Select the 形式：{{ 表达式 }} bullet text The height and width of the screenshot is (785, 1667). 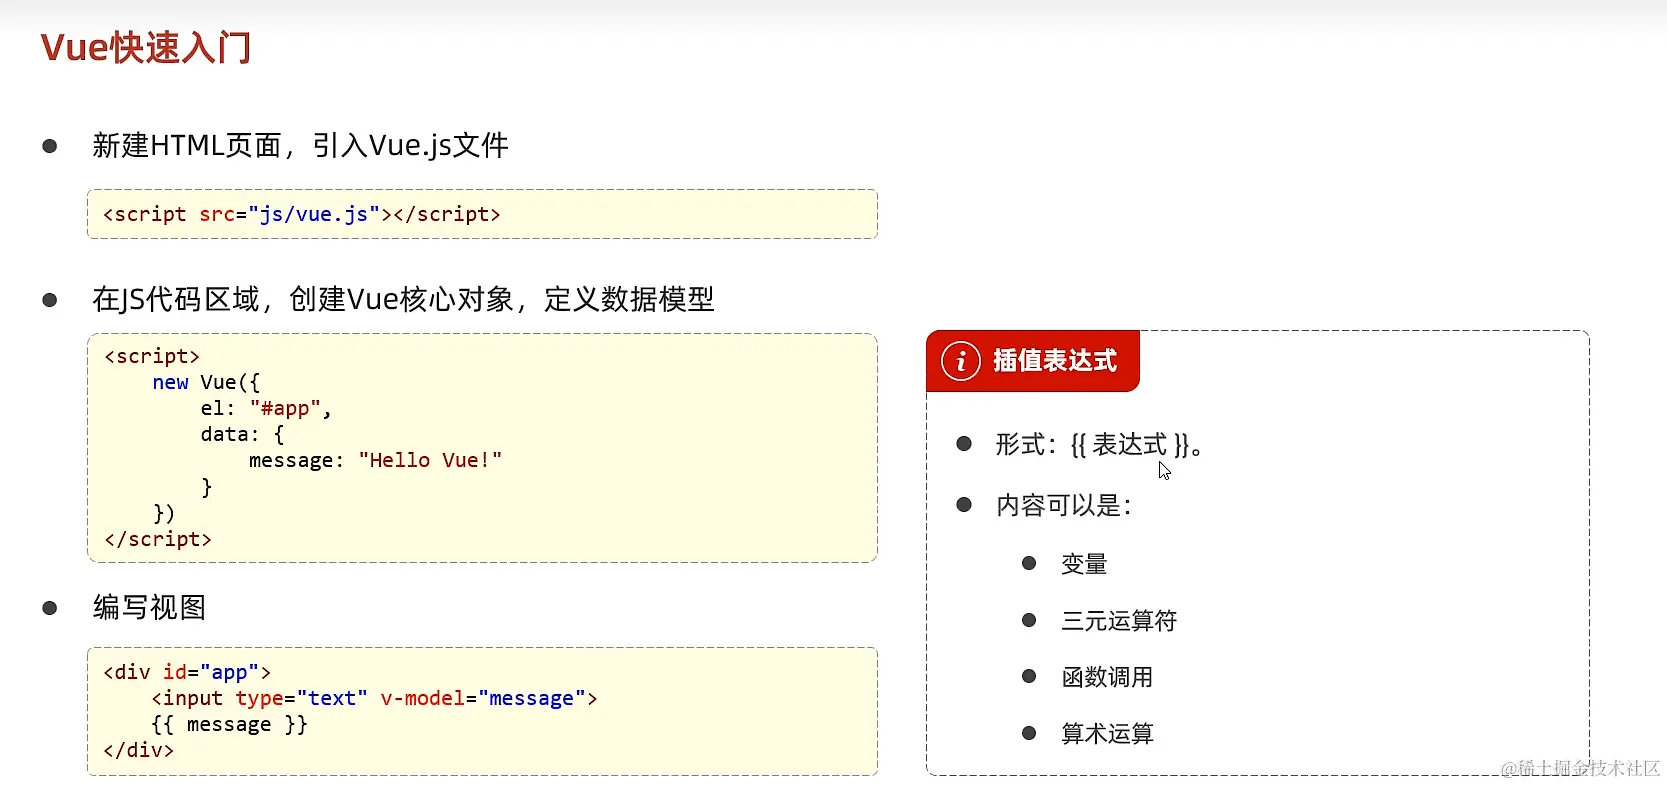1098,445
